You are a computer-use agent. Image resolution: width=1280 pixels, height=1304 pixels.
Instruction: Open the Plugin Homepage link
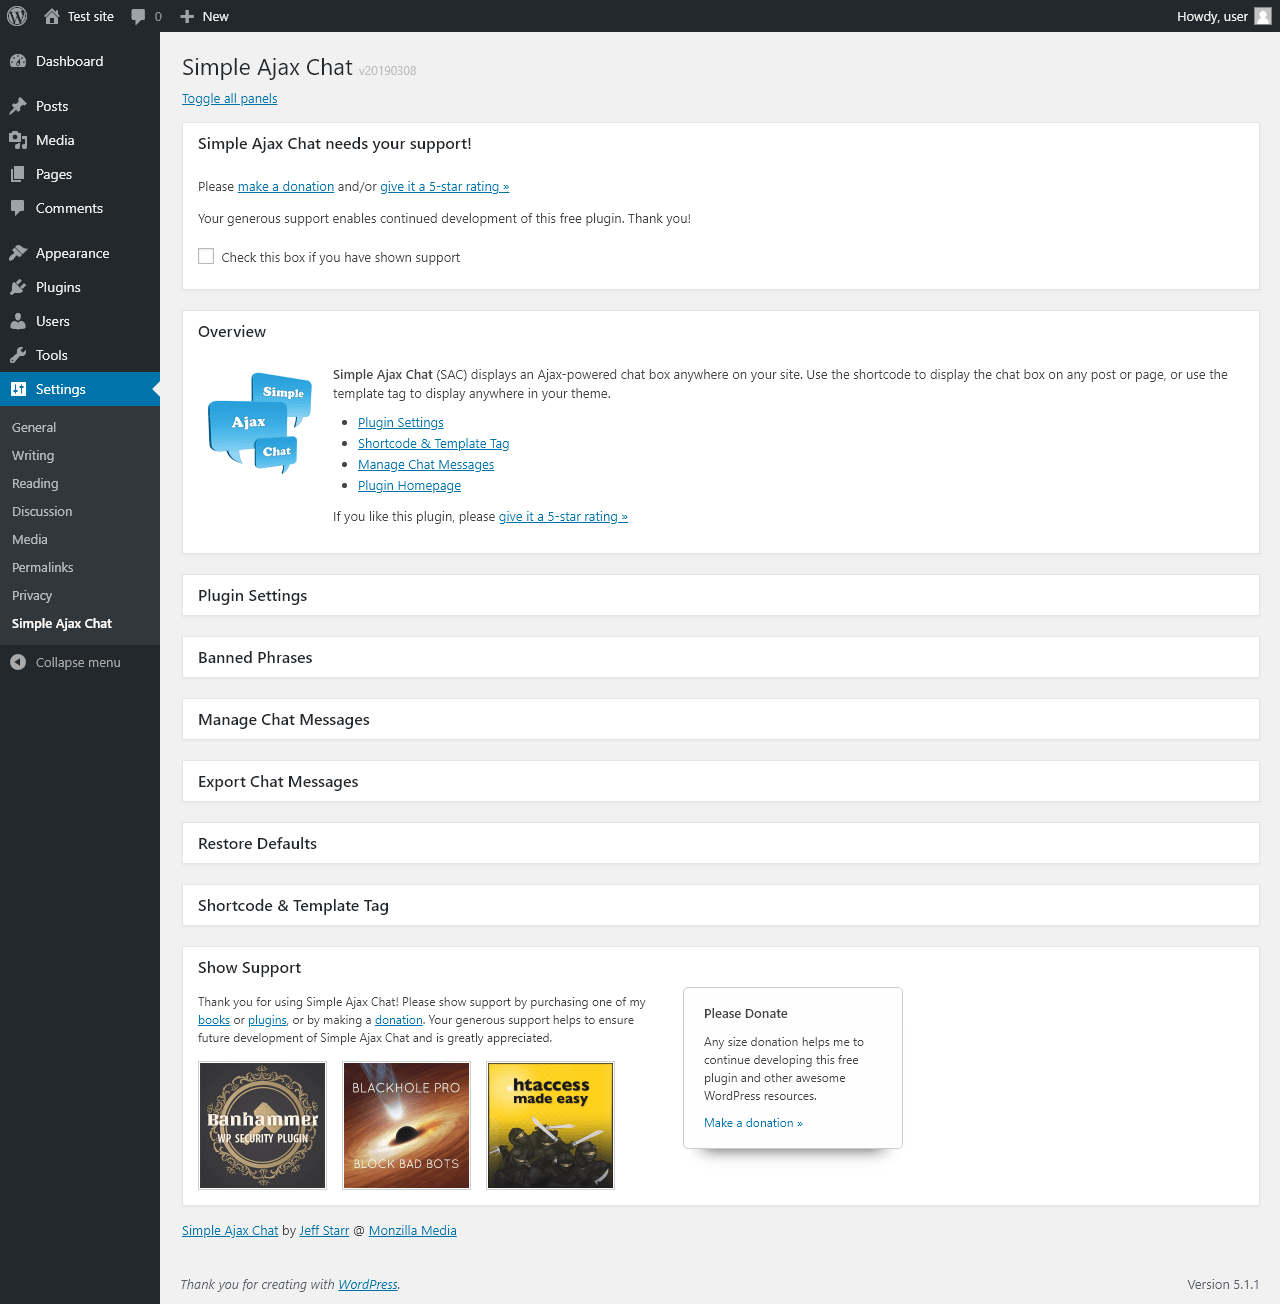[409, 485]
